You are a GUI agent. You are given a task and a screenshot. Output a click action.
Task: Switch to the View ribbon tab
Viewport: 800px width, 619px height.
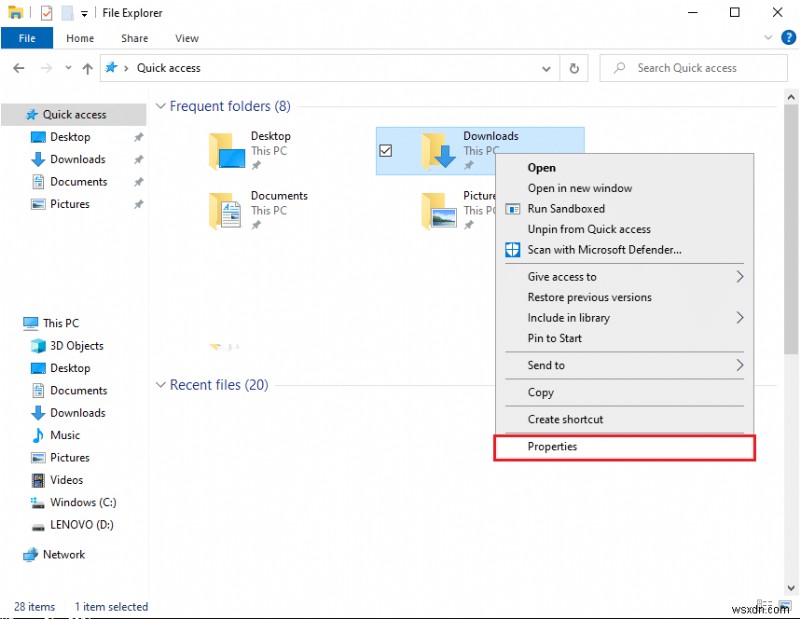(x=186, y=38)
